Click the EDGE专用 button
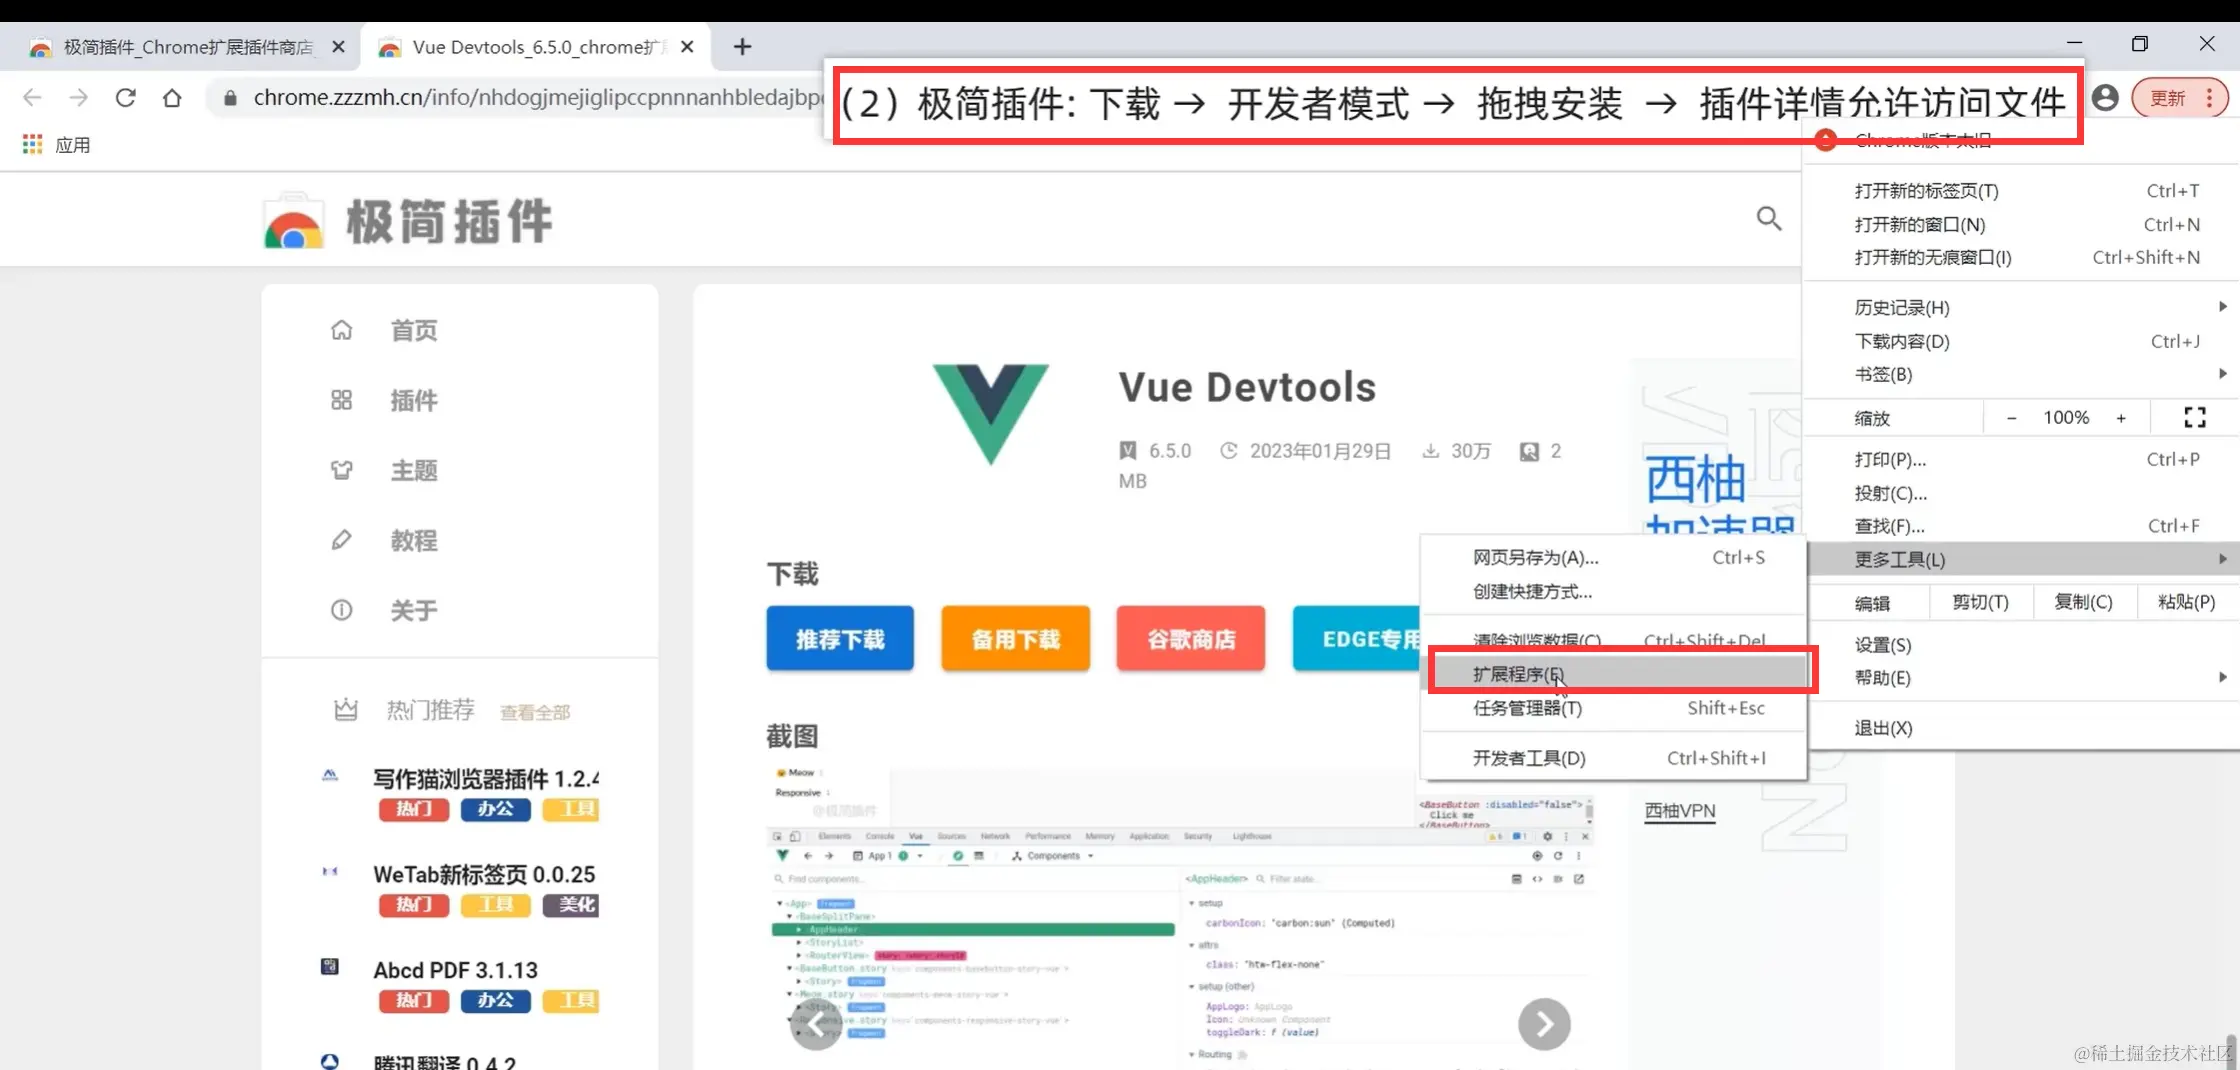 pyautogui.click(x=1357, y=638)
